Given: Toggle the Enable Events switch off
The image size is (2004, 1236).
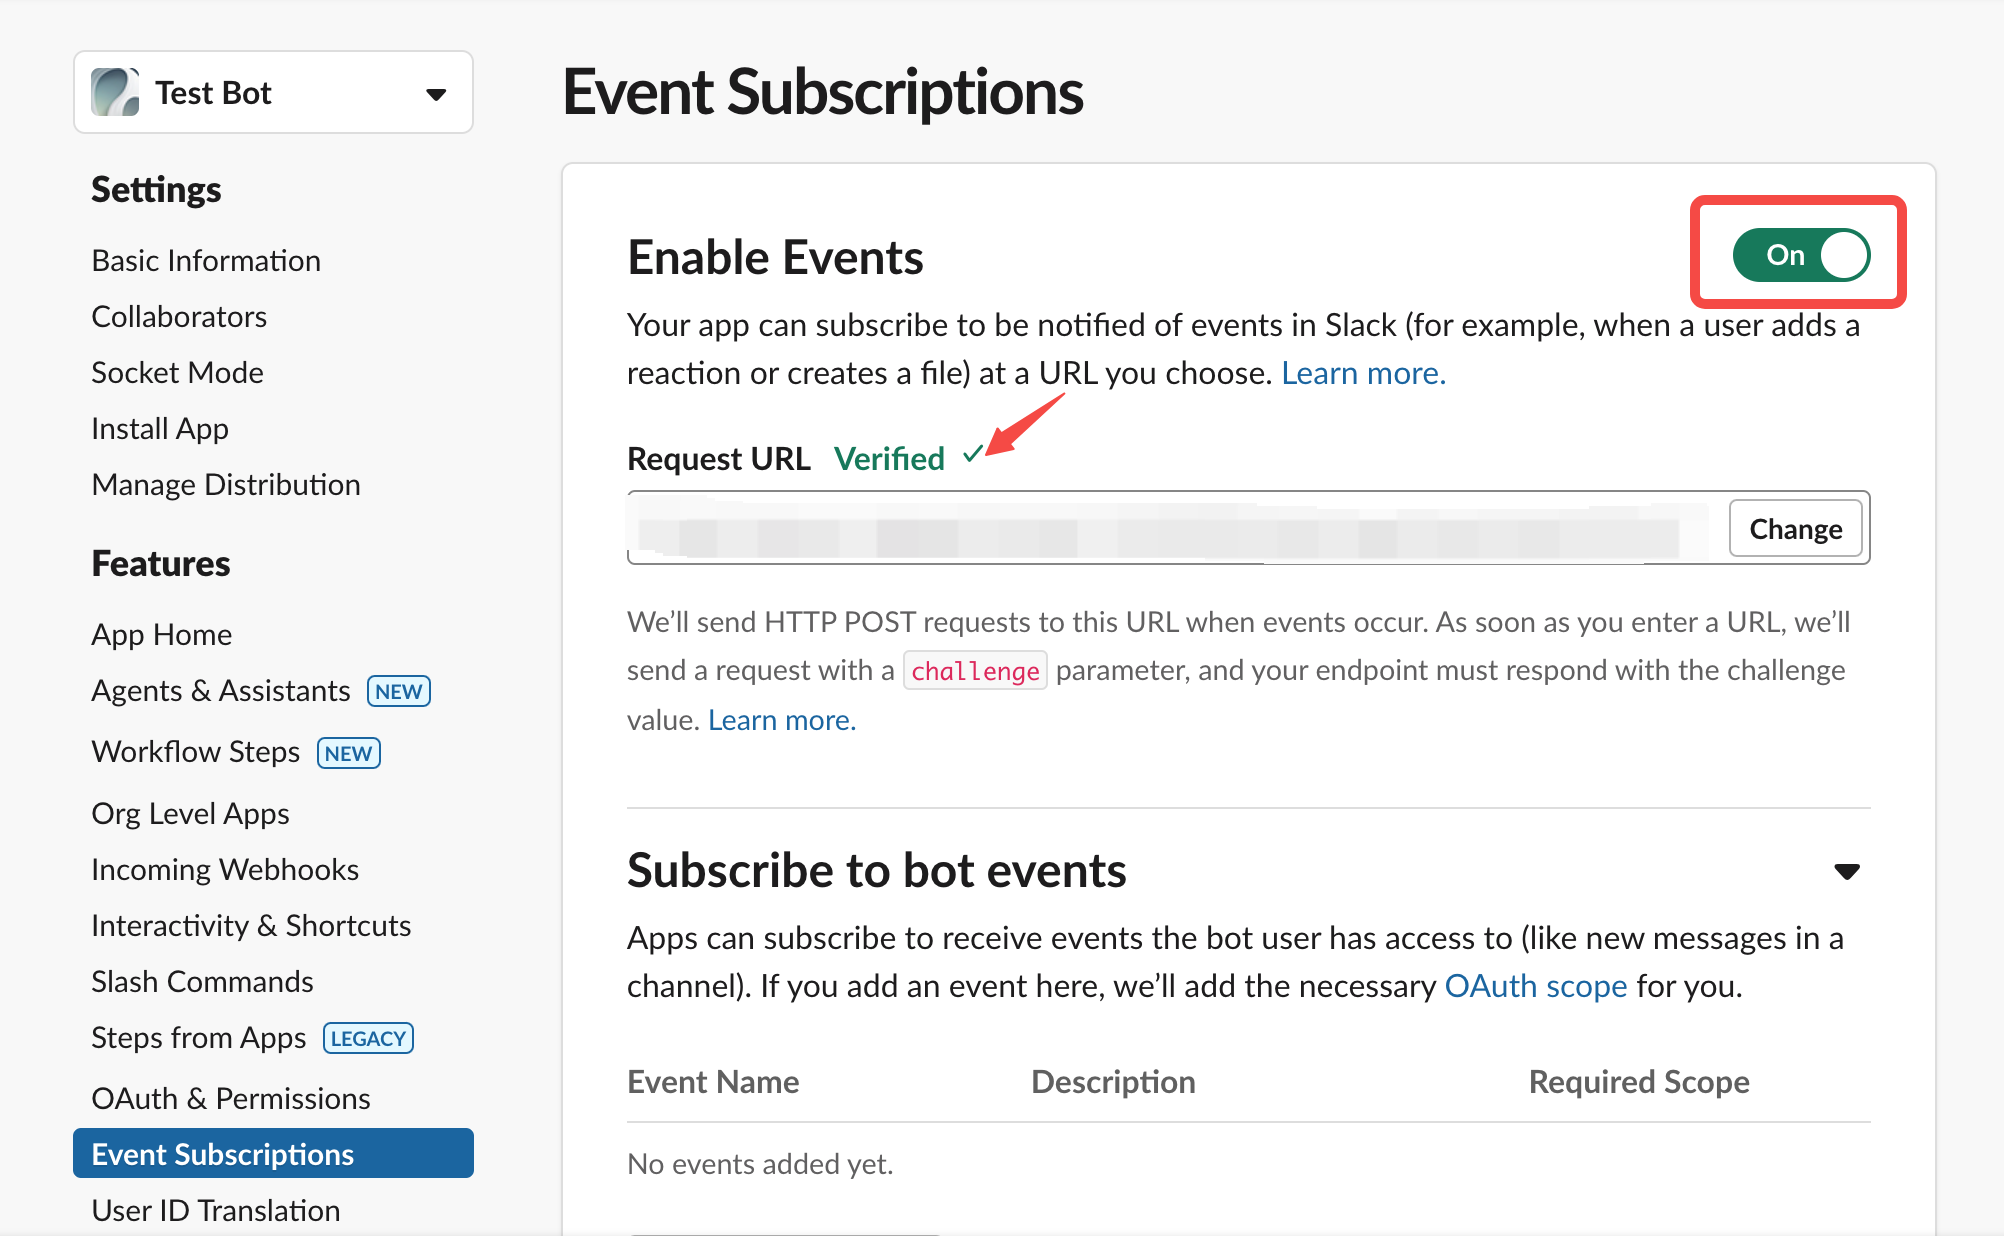Looking at the screenshot, I should [x=1801, y=255].
